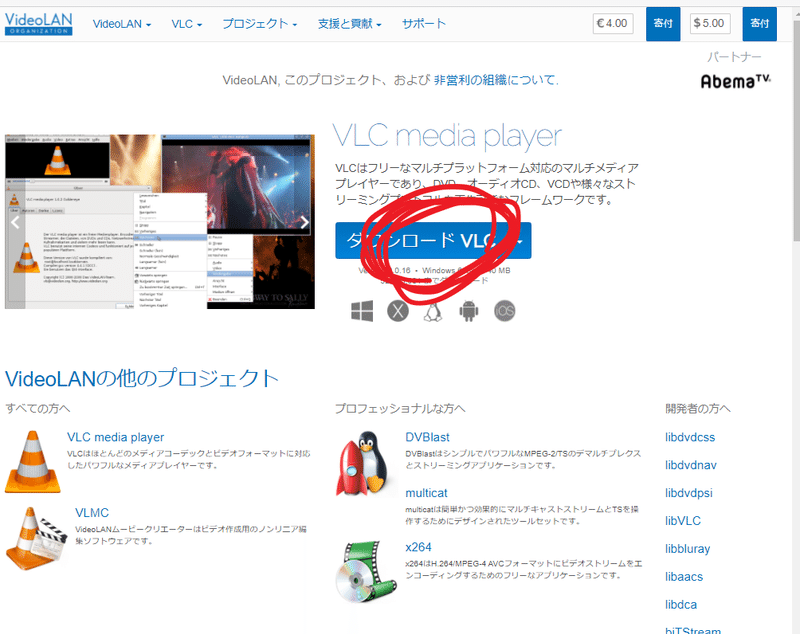This screenshot has height=634, width=800.
Task: Choose the Linux penguin platform icon
Action: 433,311
